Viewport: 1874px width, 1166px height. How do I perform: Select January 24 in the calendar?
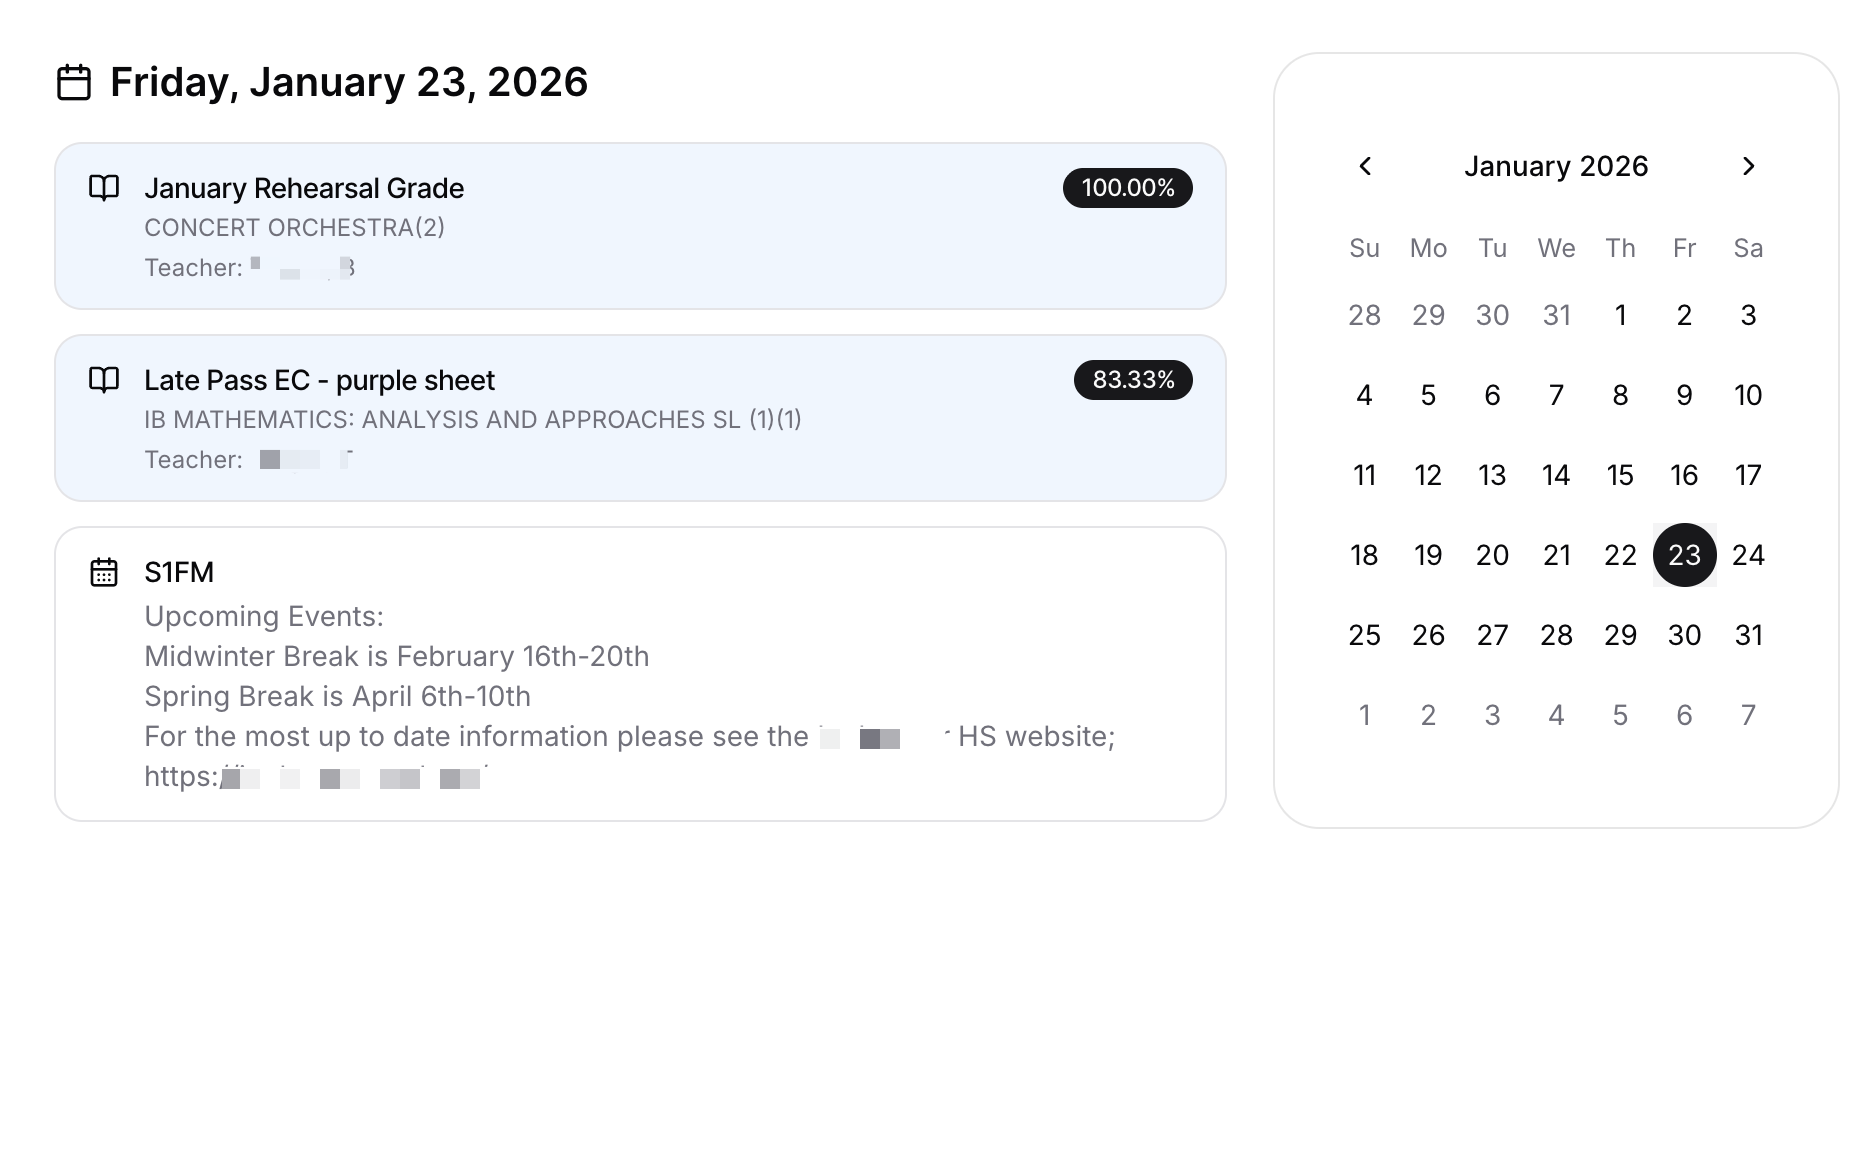click(x=1748, y=555)
